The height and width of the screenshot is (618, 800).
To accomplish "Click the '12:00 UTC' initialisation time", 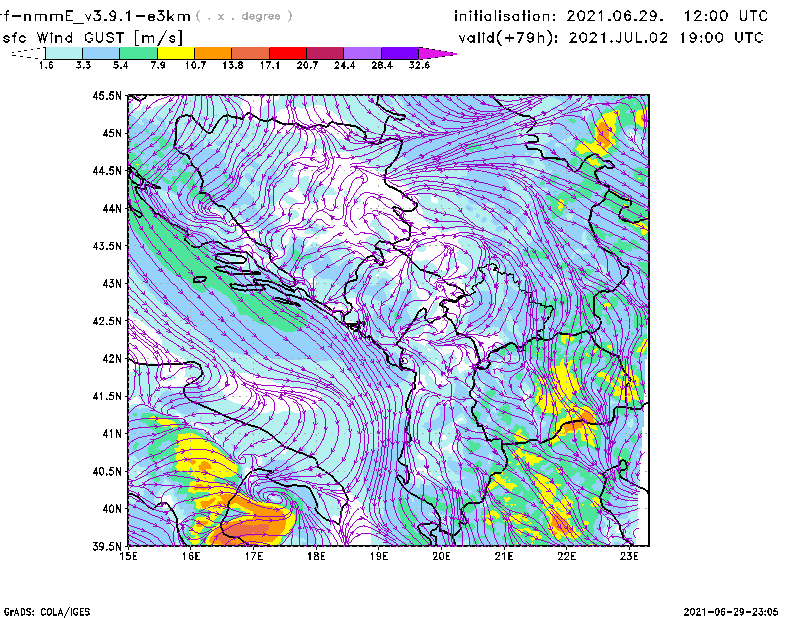I will click(x=726, y=16).
